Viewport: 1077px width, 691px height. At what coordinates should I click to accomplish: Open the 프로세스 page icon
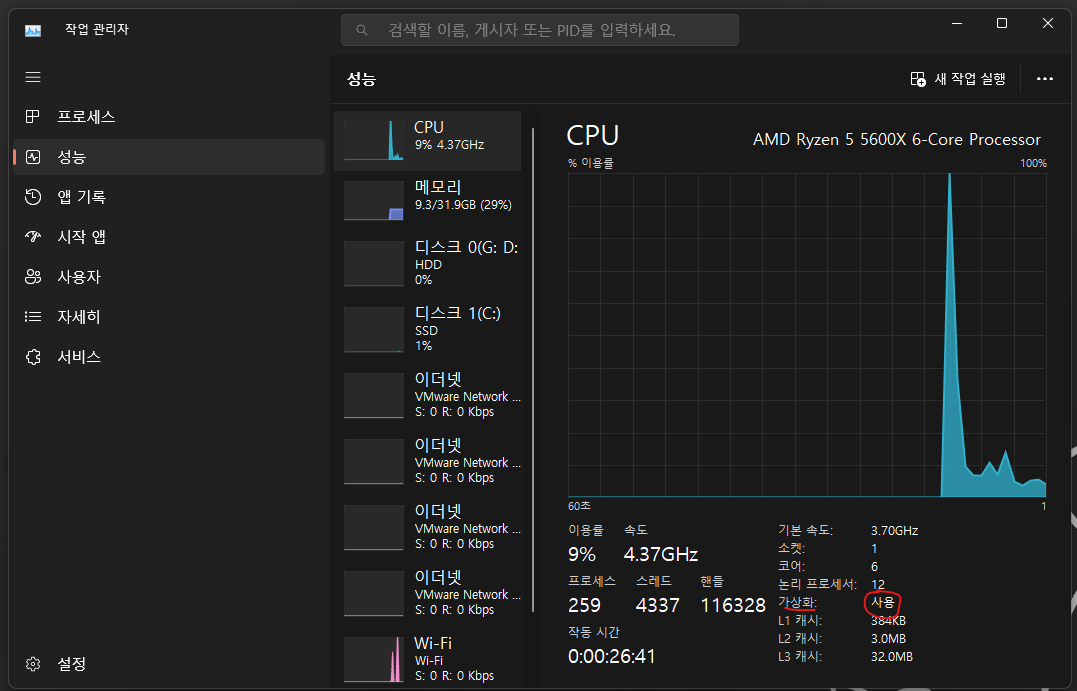32,117
